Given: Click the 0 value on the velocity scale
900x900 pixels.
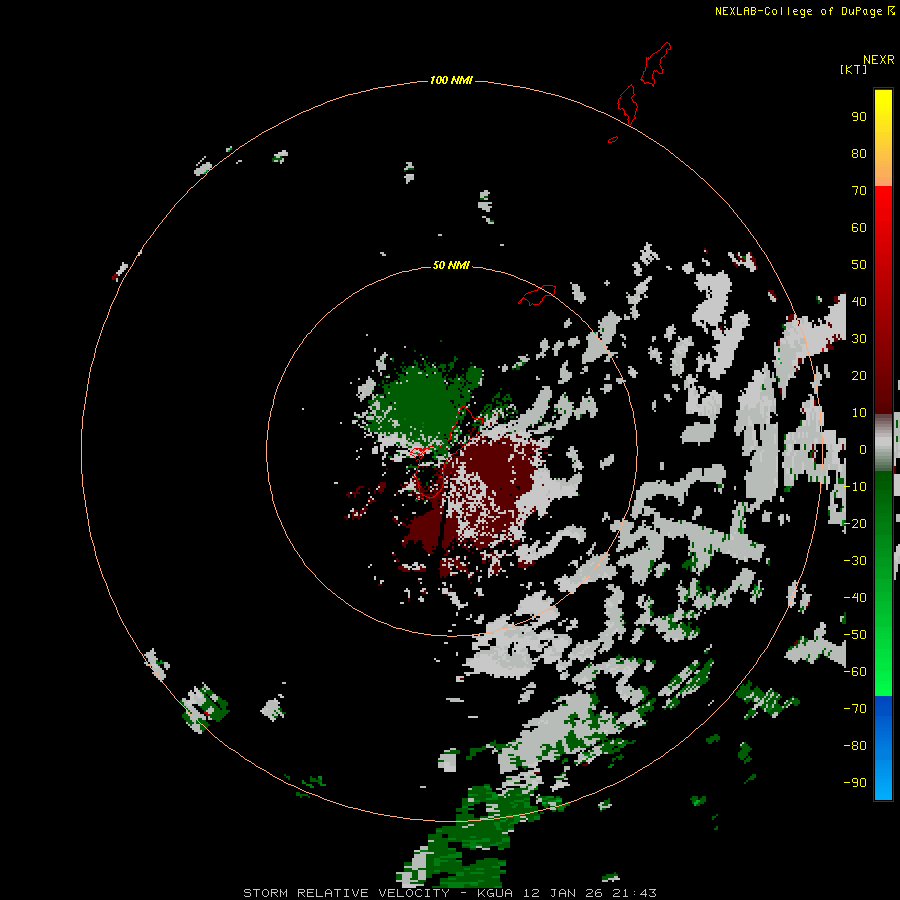Looking at the screenshot, I should click(x=863, y=449).
